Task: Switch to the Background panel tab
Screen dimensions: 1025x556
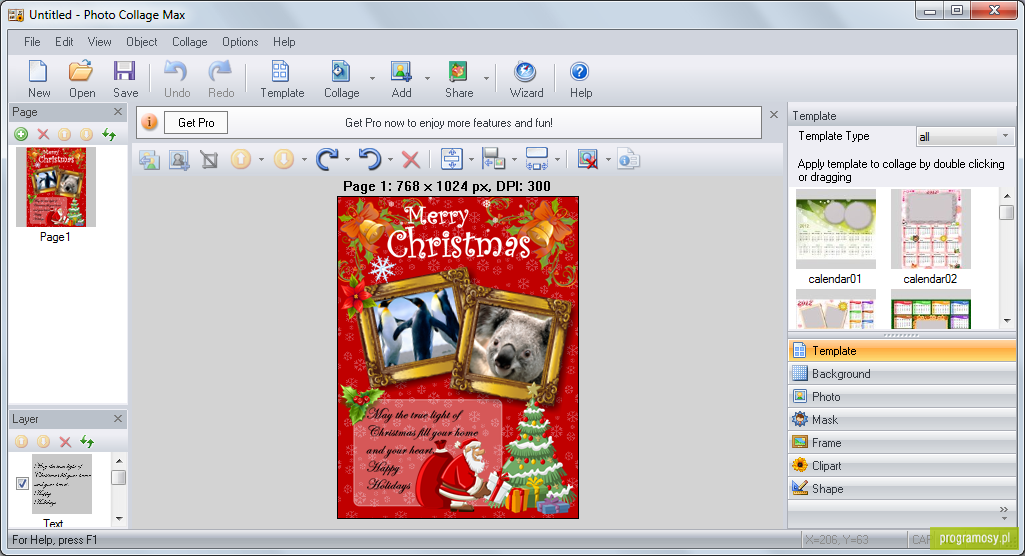Action: pyautogui.click(x=902, y=374)
